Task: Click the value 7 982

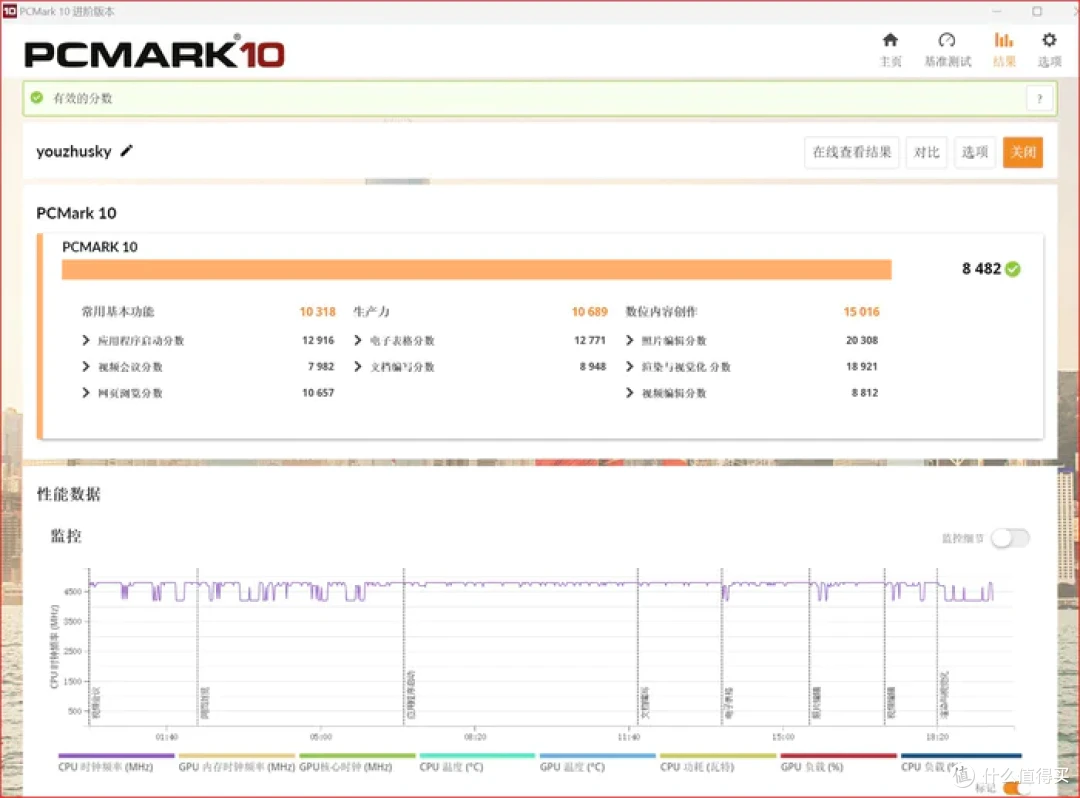Action: (321, 366)
